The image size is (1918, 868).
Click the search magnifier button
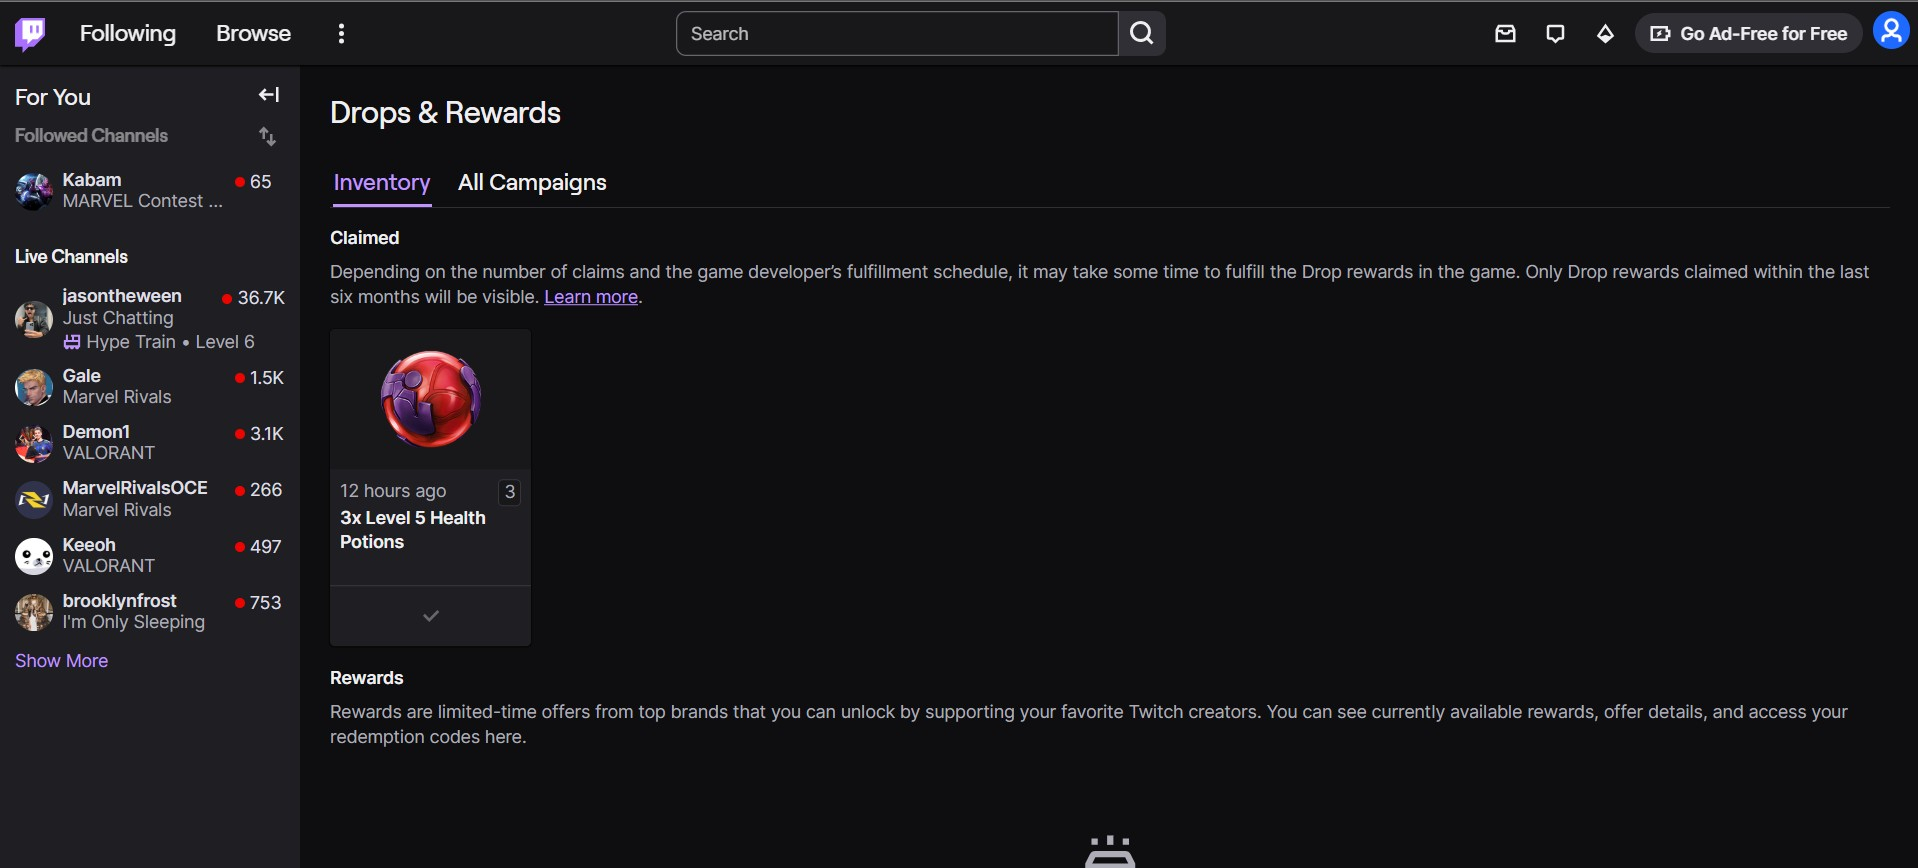pyautogui.click(x=1142, y=34)
